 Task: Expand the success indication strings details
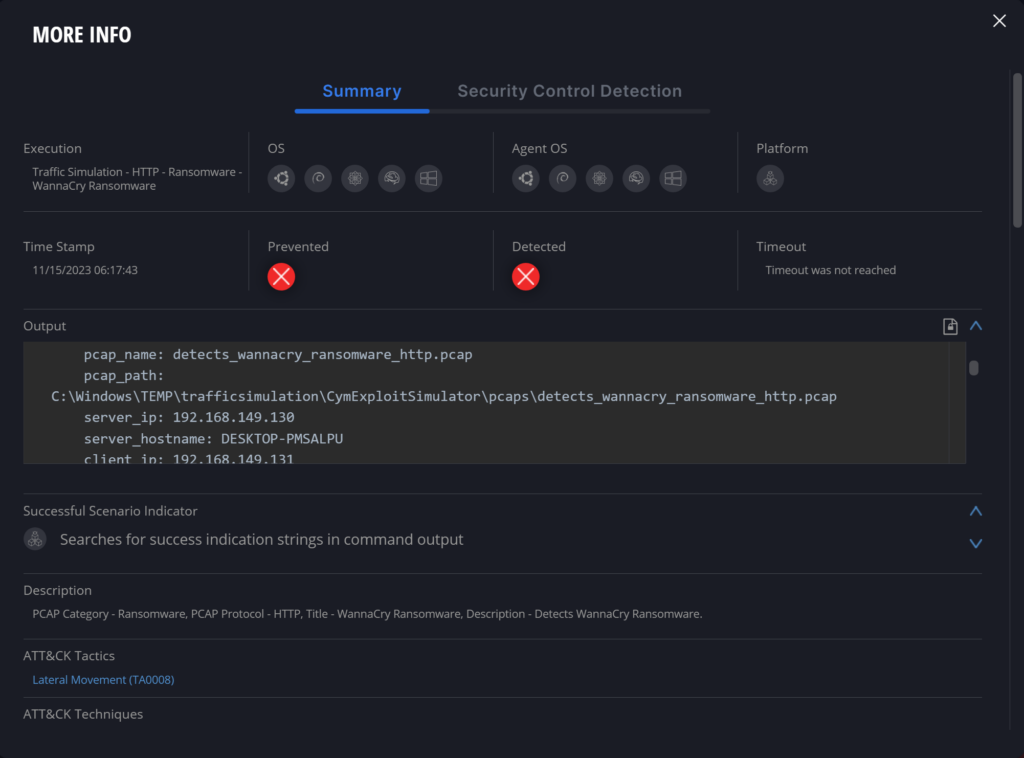pyautogui.click(x=976, y=543)
